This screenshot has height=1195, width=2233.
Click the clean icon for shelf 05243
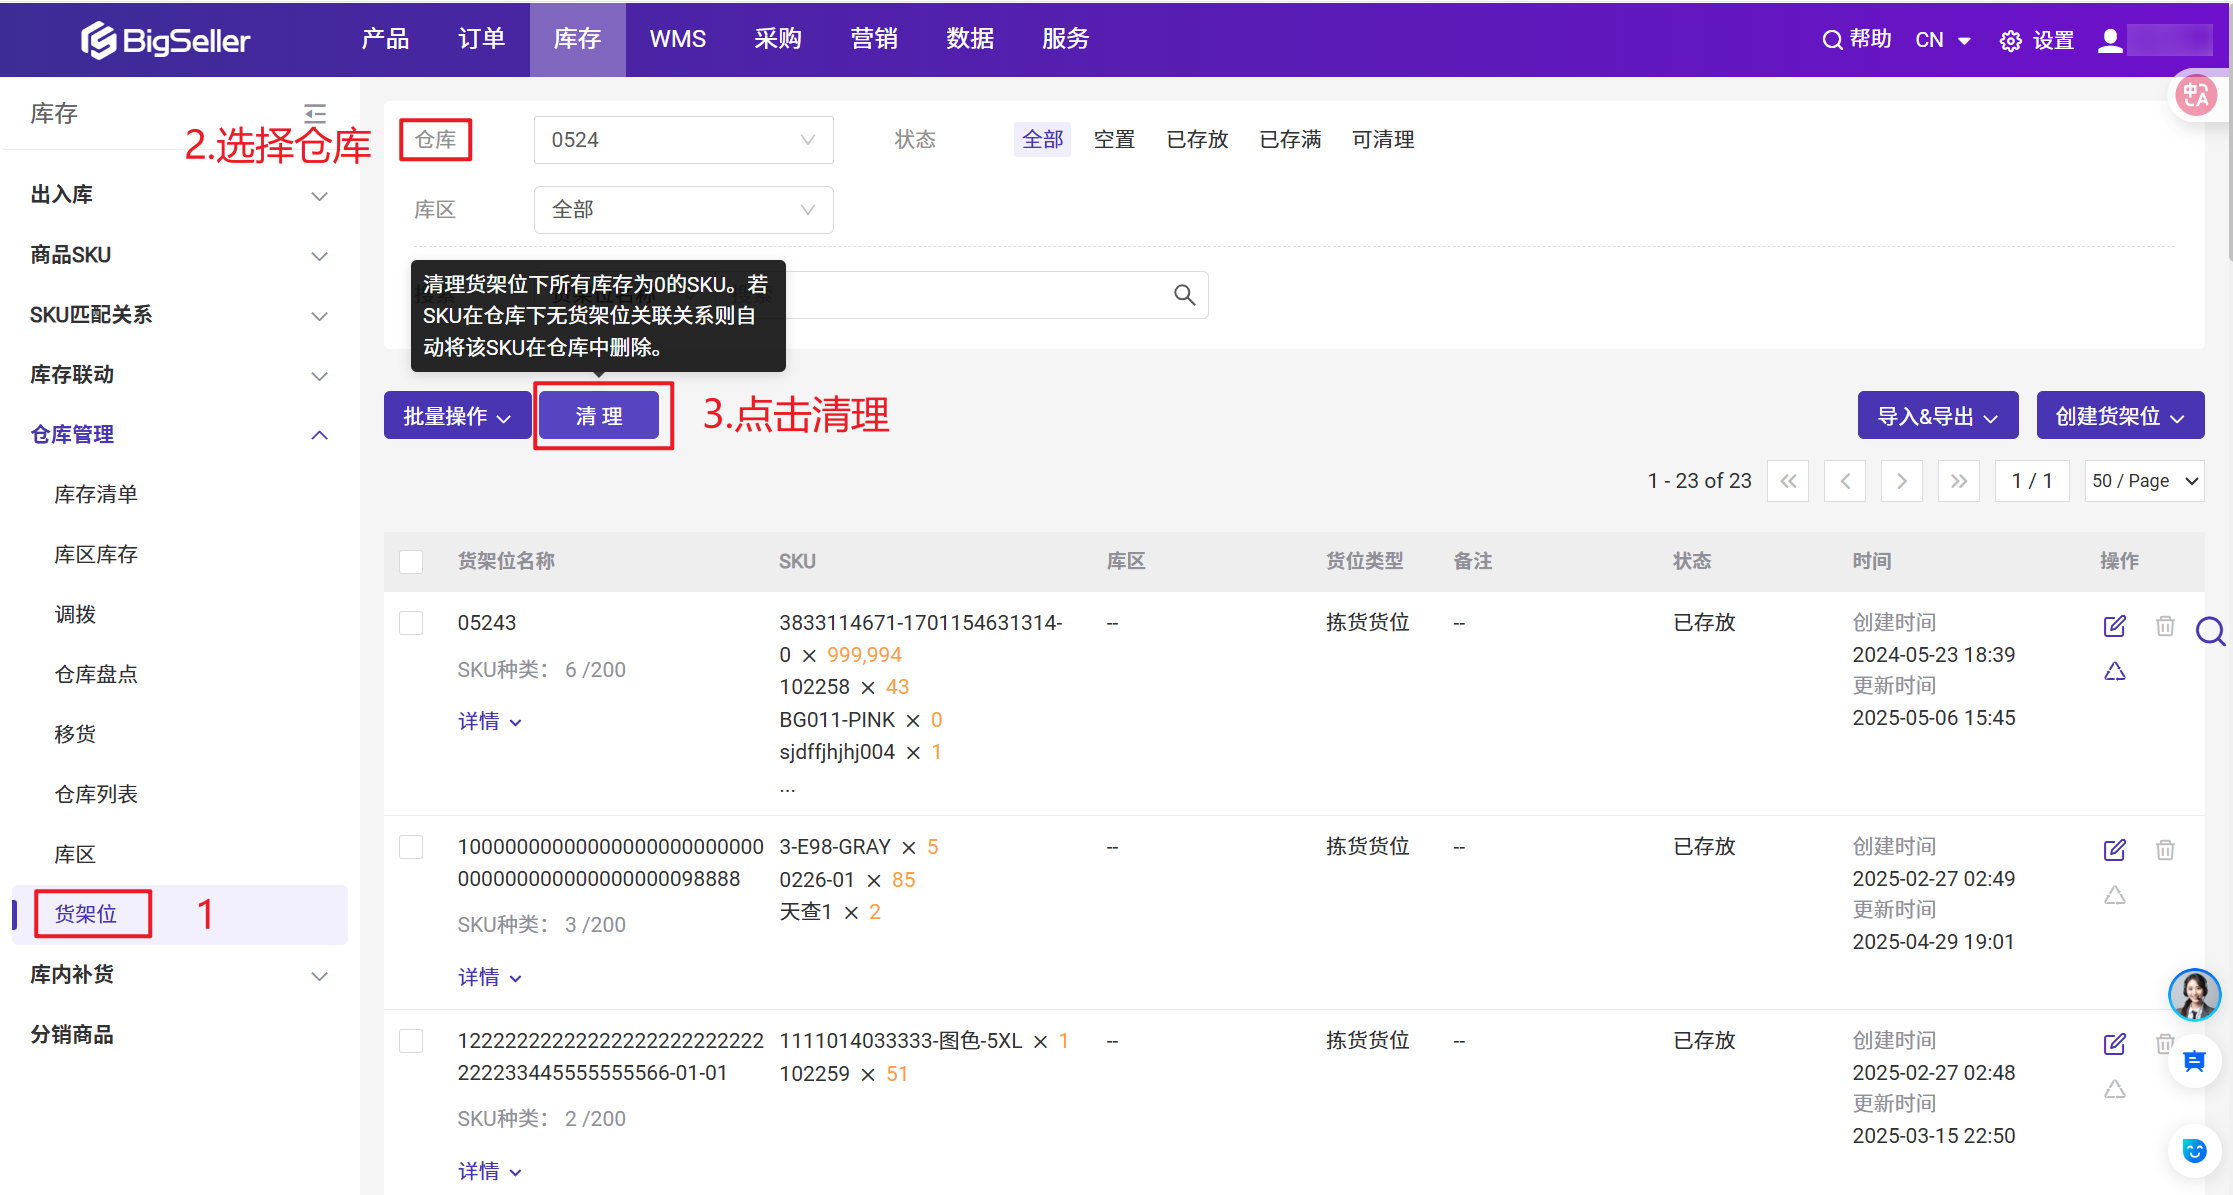(x=2114, y=671)
